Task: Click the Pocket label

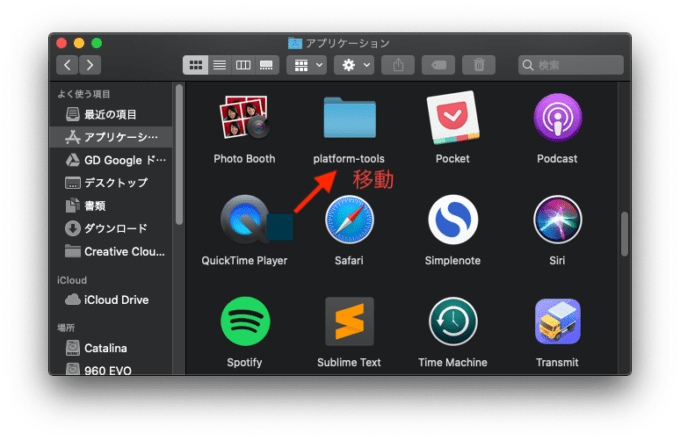Action: [x=453, y=159]
